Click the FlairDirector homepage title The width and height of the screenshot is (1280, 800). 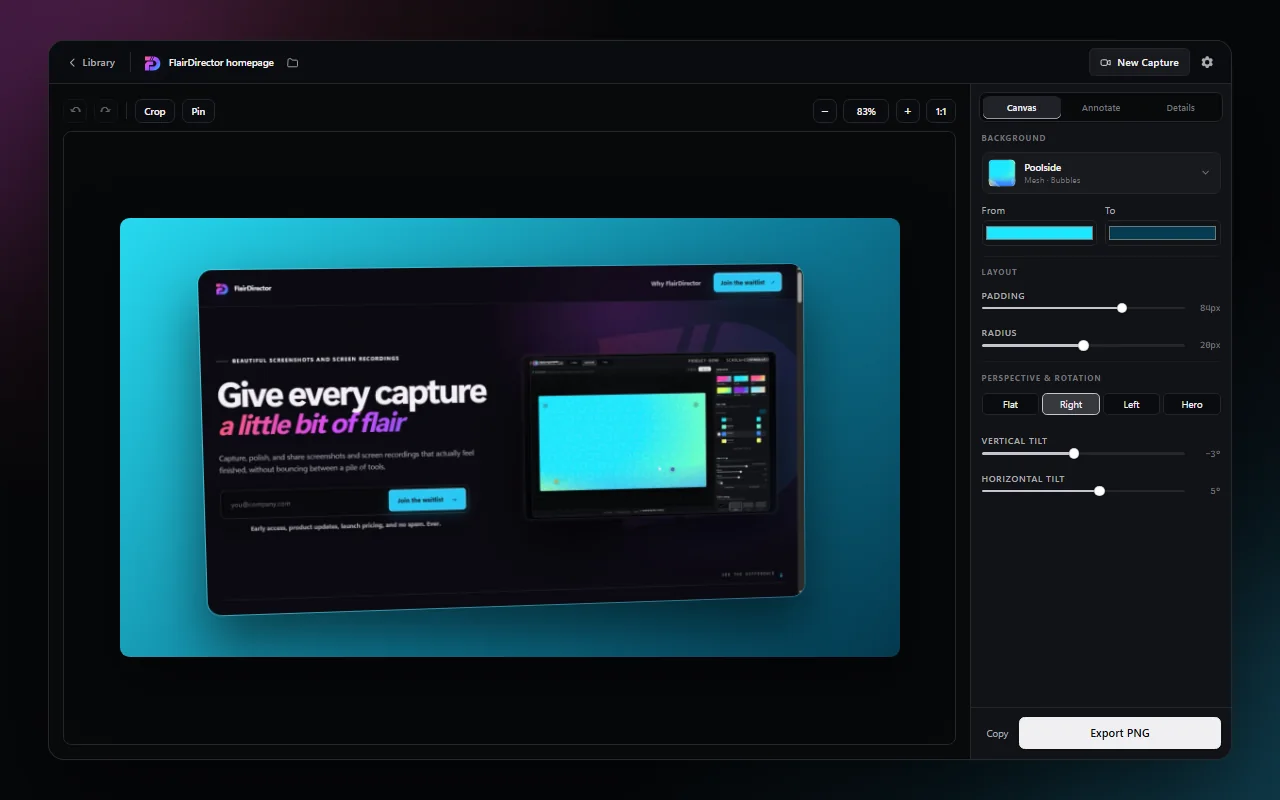[221, 63]
